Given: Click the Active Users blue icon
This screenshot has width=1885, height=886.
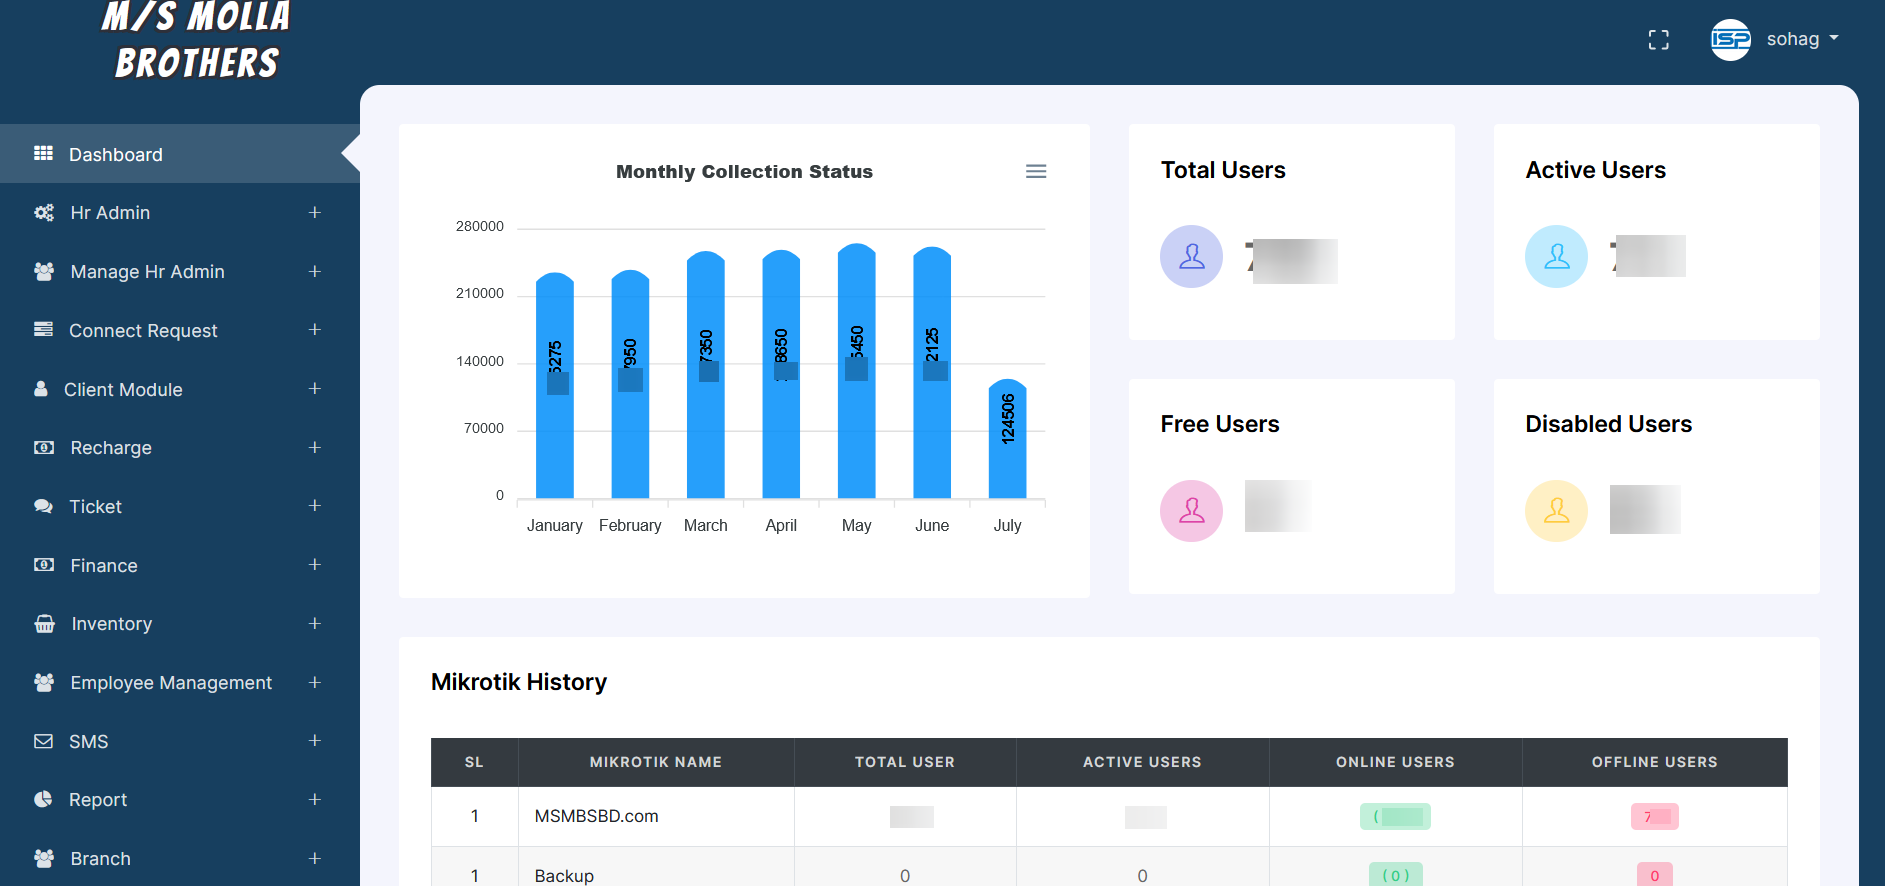Looking at the screenshot, I should point(1556,257).
